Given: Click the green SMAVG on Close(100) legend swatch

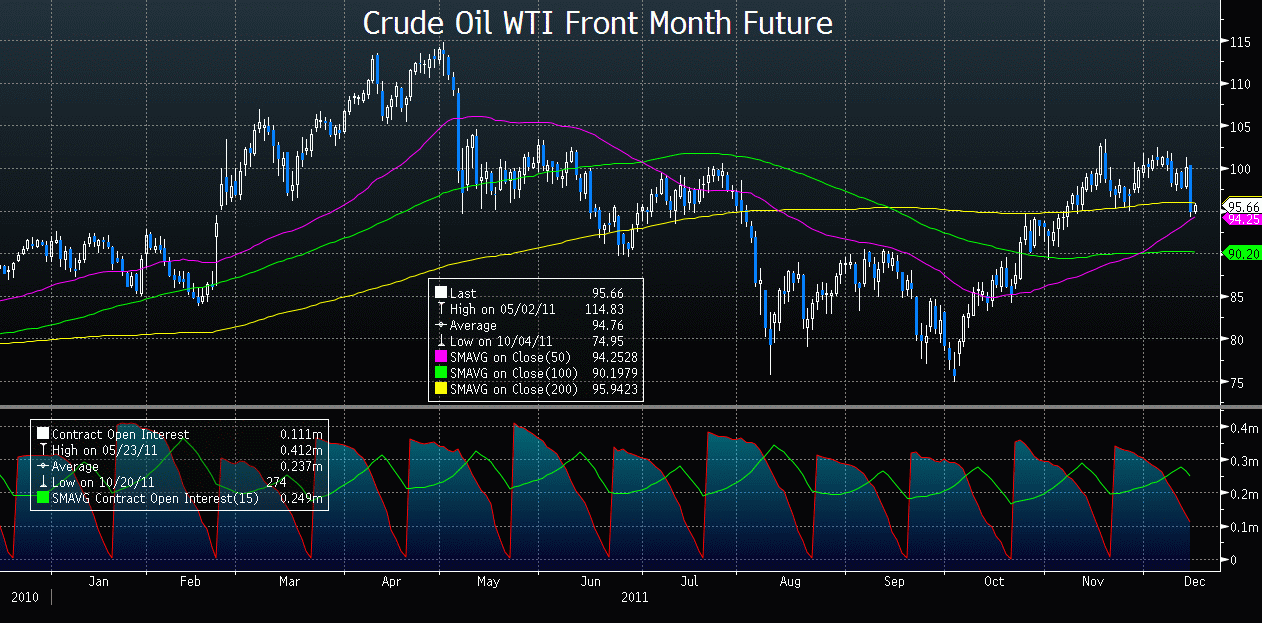Looking at the screenshot, I should pos(441,373).
